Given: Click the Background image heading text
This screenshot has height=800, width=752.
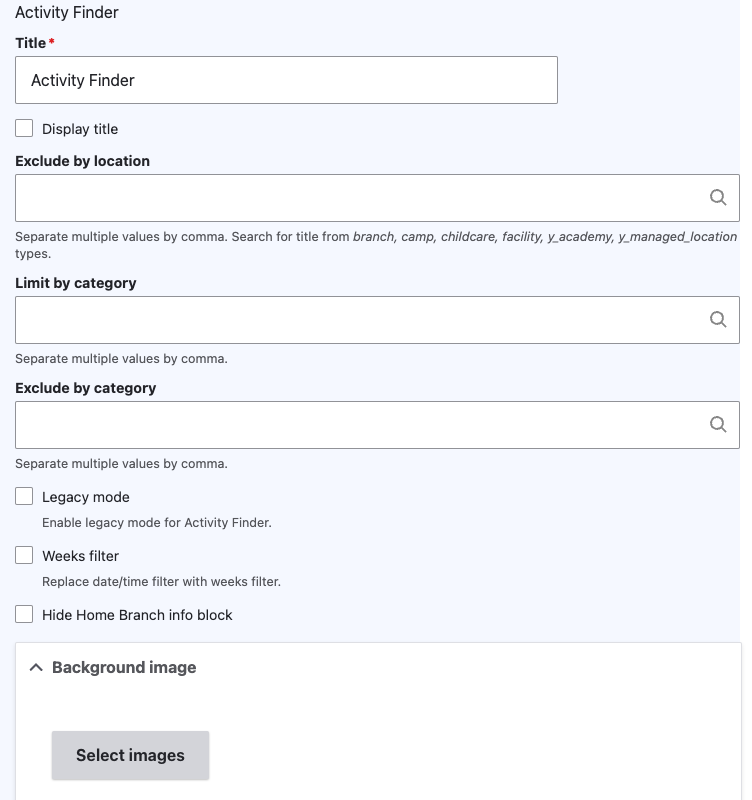Looking at the screenshot, I should tap(124, 667).
